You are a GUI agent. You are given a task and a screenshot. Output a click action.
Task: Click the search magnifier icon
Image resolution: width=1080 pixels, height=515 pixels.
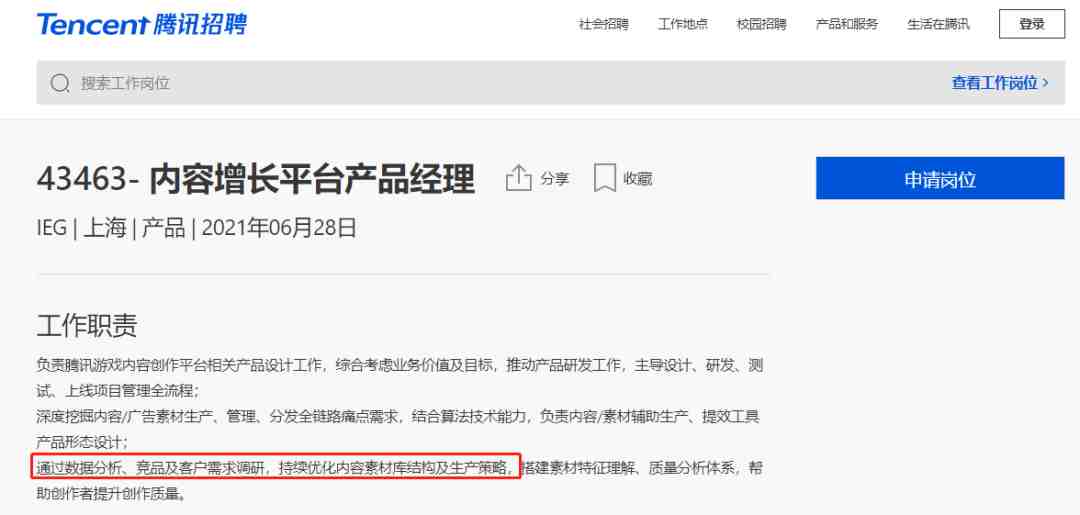60,83
